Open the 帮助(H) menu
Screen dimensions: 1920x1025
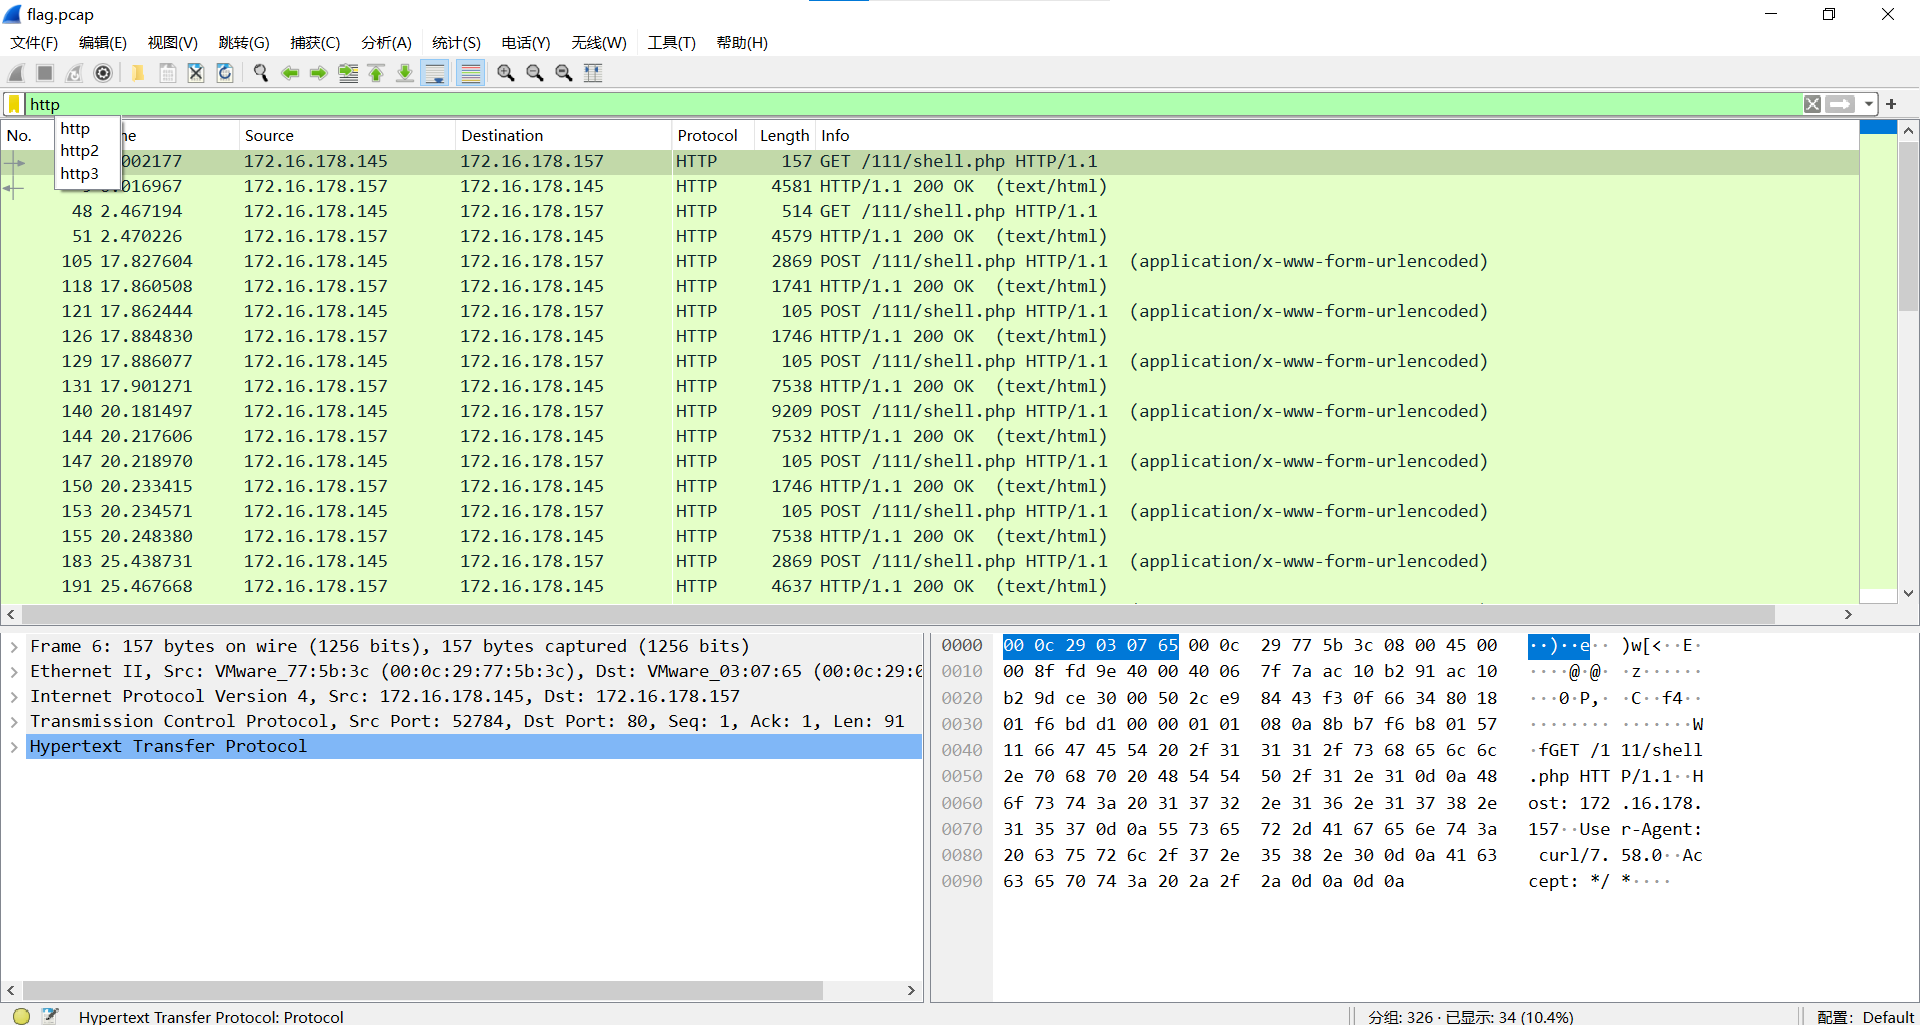[742, 43]
